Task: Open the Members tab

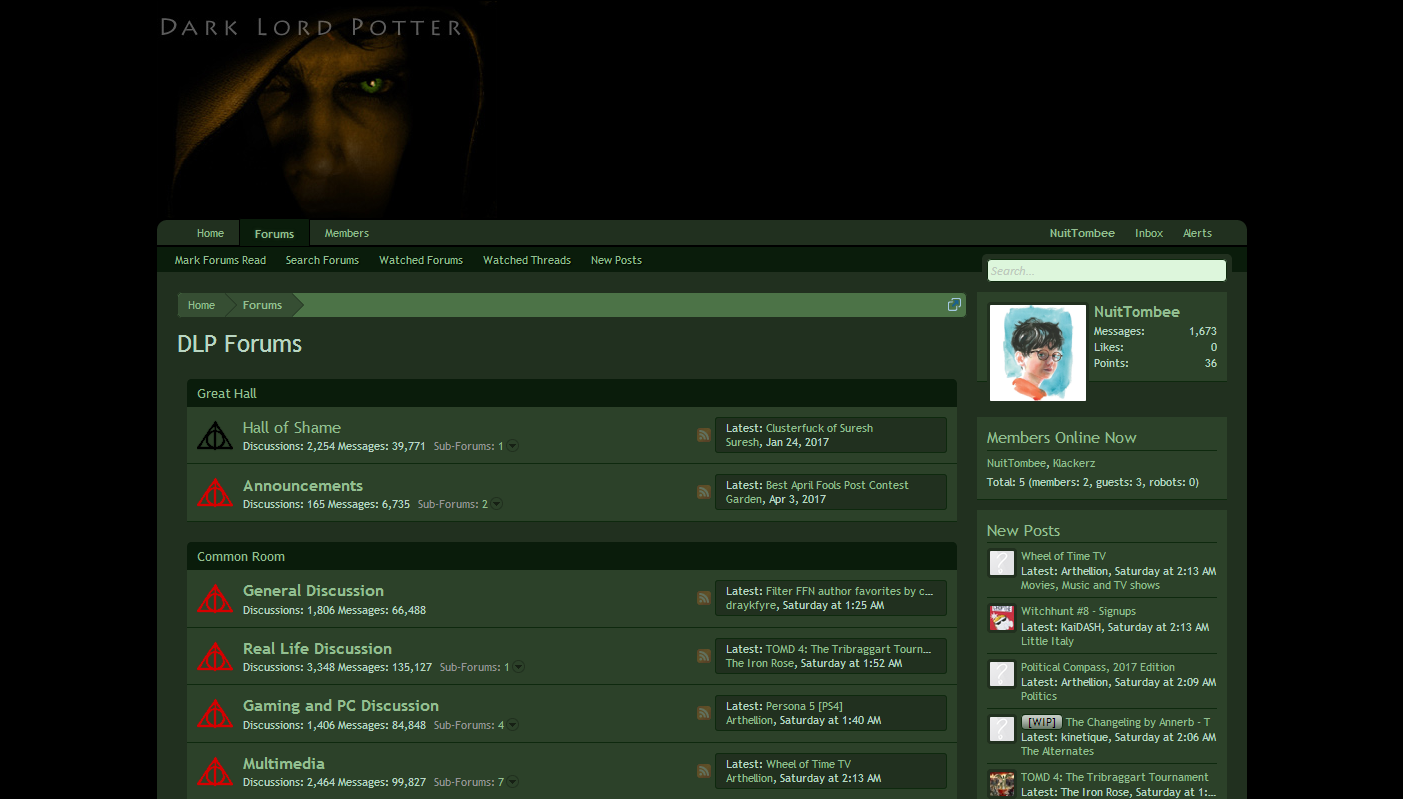Action: 347,233
